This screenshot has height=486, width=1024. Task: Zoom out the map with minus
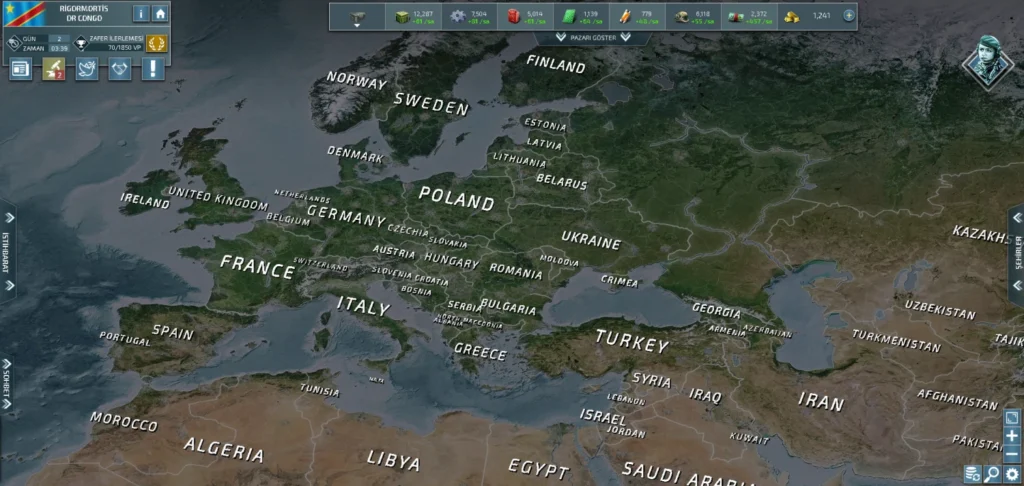(1012, 454)
